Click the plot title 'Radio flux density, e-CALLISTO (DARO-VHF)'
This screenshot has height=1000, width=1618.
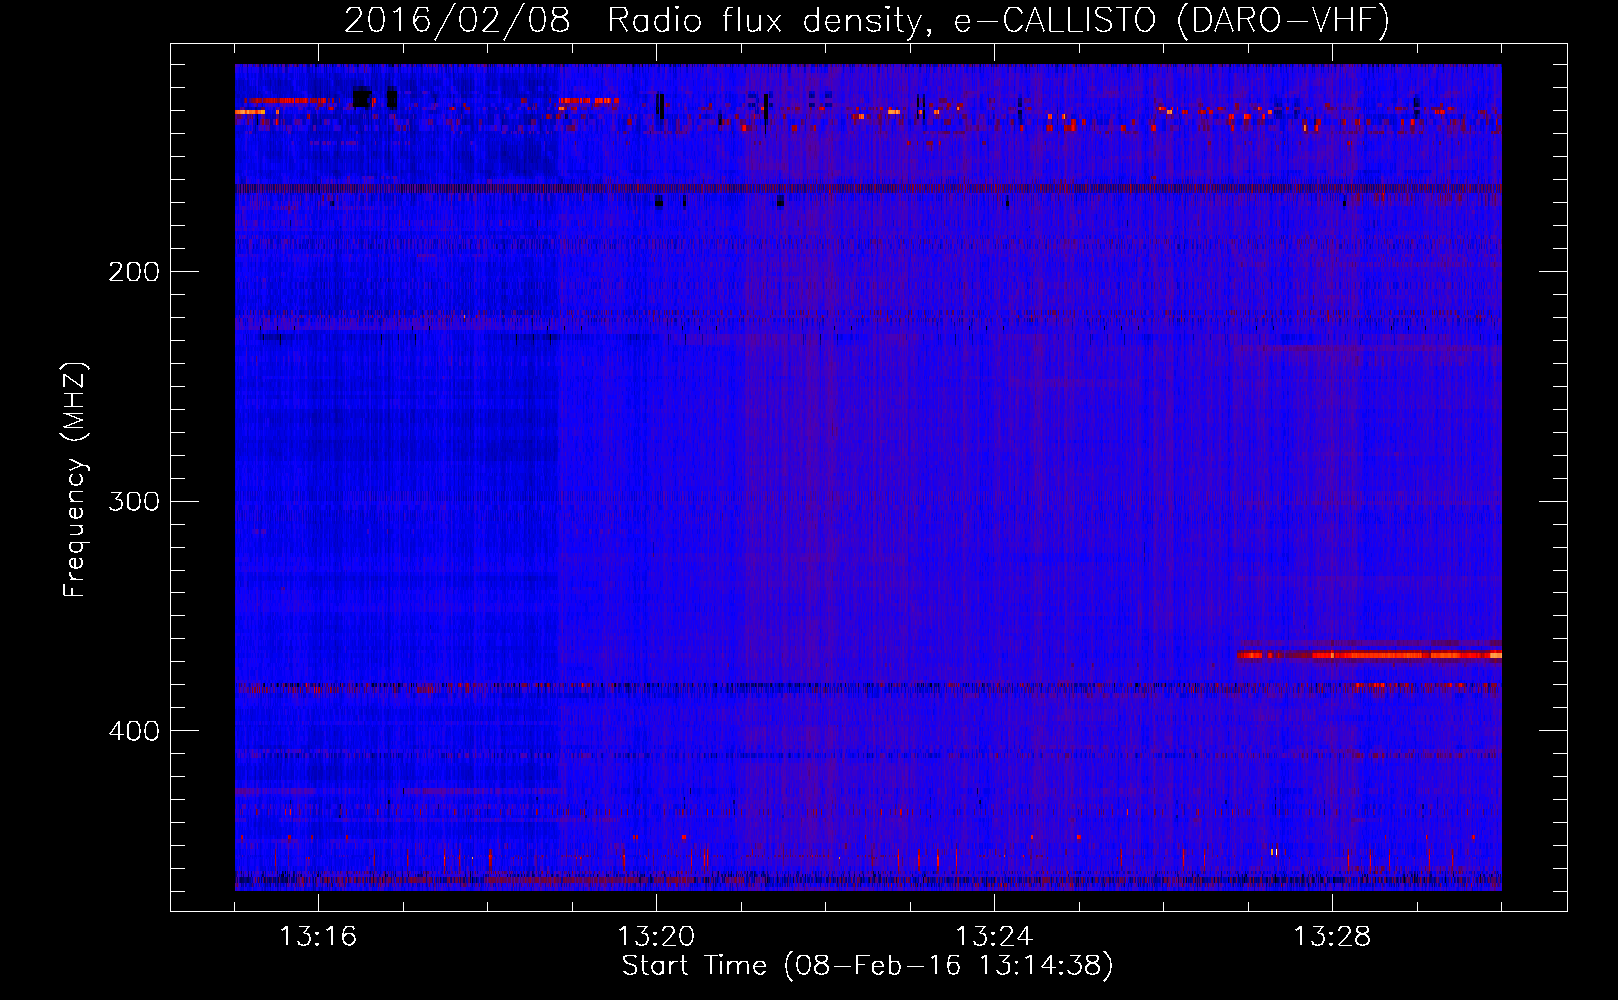998,20
